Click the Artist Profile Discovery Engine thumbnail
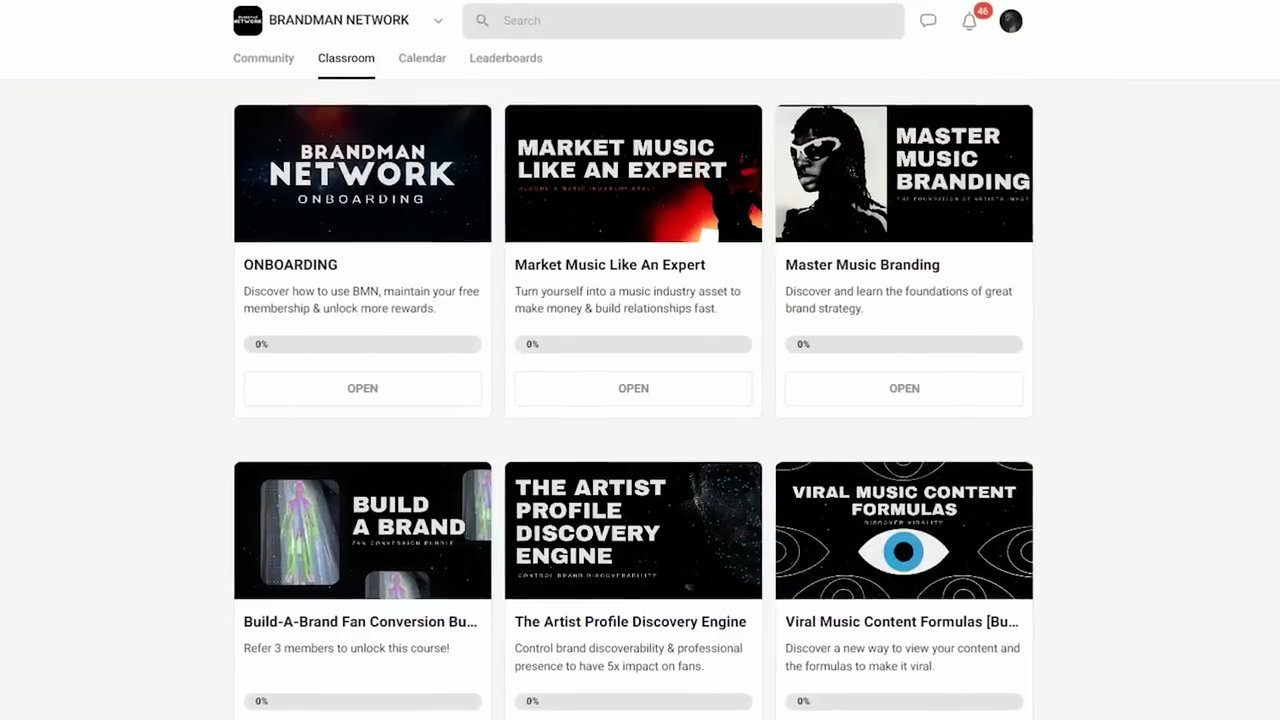 (x=633, y=530)
